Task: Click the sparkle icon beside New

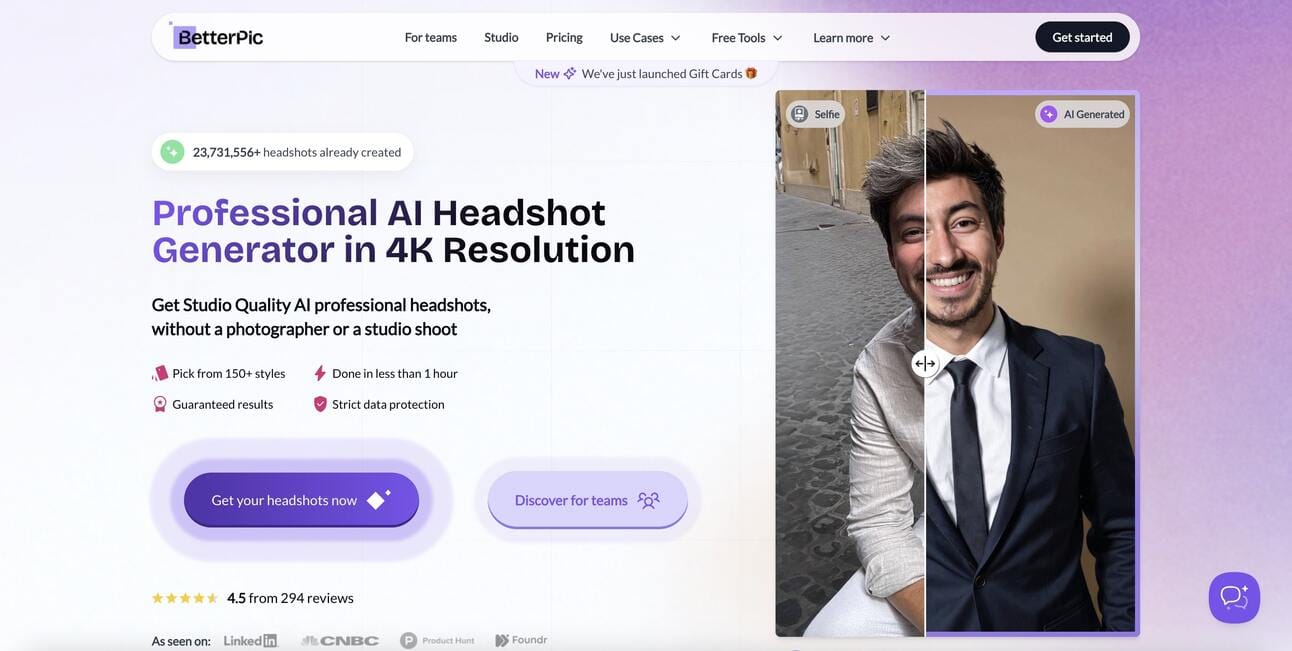Action: point(570,73)
